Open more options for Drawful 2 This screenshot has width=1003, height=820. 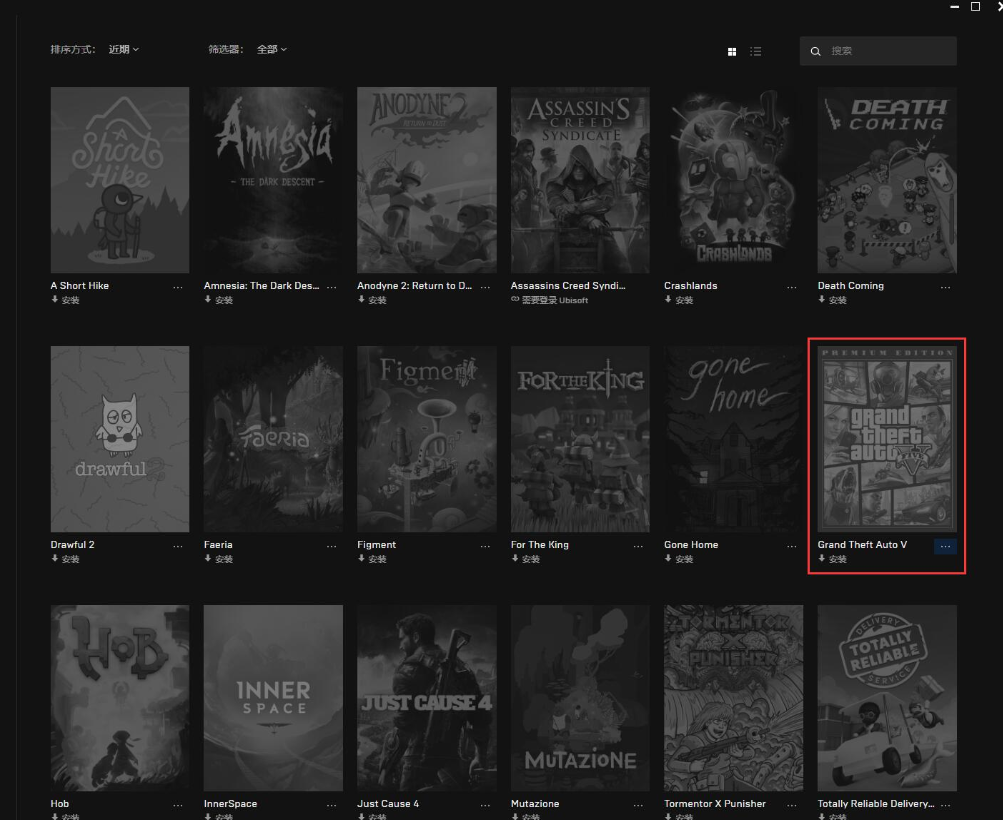click(178, 546)
